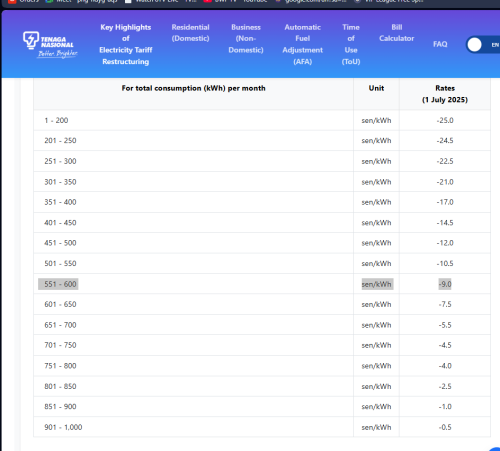Screen dimensions: 500x451
Task: Click the rate value -4.5
Action: point(445,345)
